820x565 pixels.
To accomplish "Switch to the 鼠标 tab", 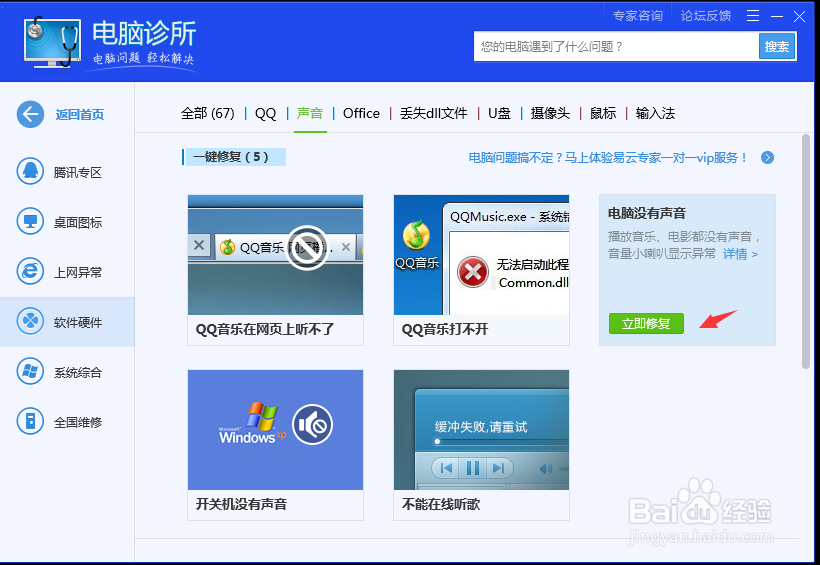I will [603, 113].
